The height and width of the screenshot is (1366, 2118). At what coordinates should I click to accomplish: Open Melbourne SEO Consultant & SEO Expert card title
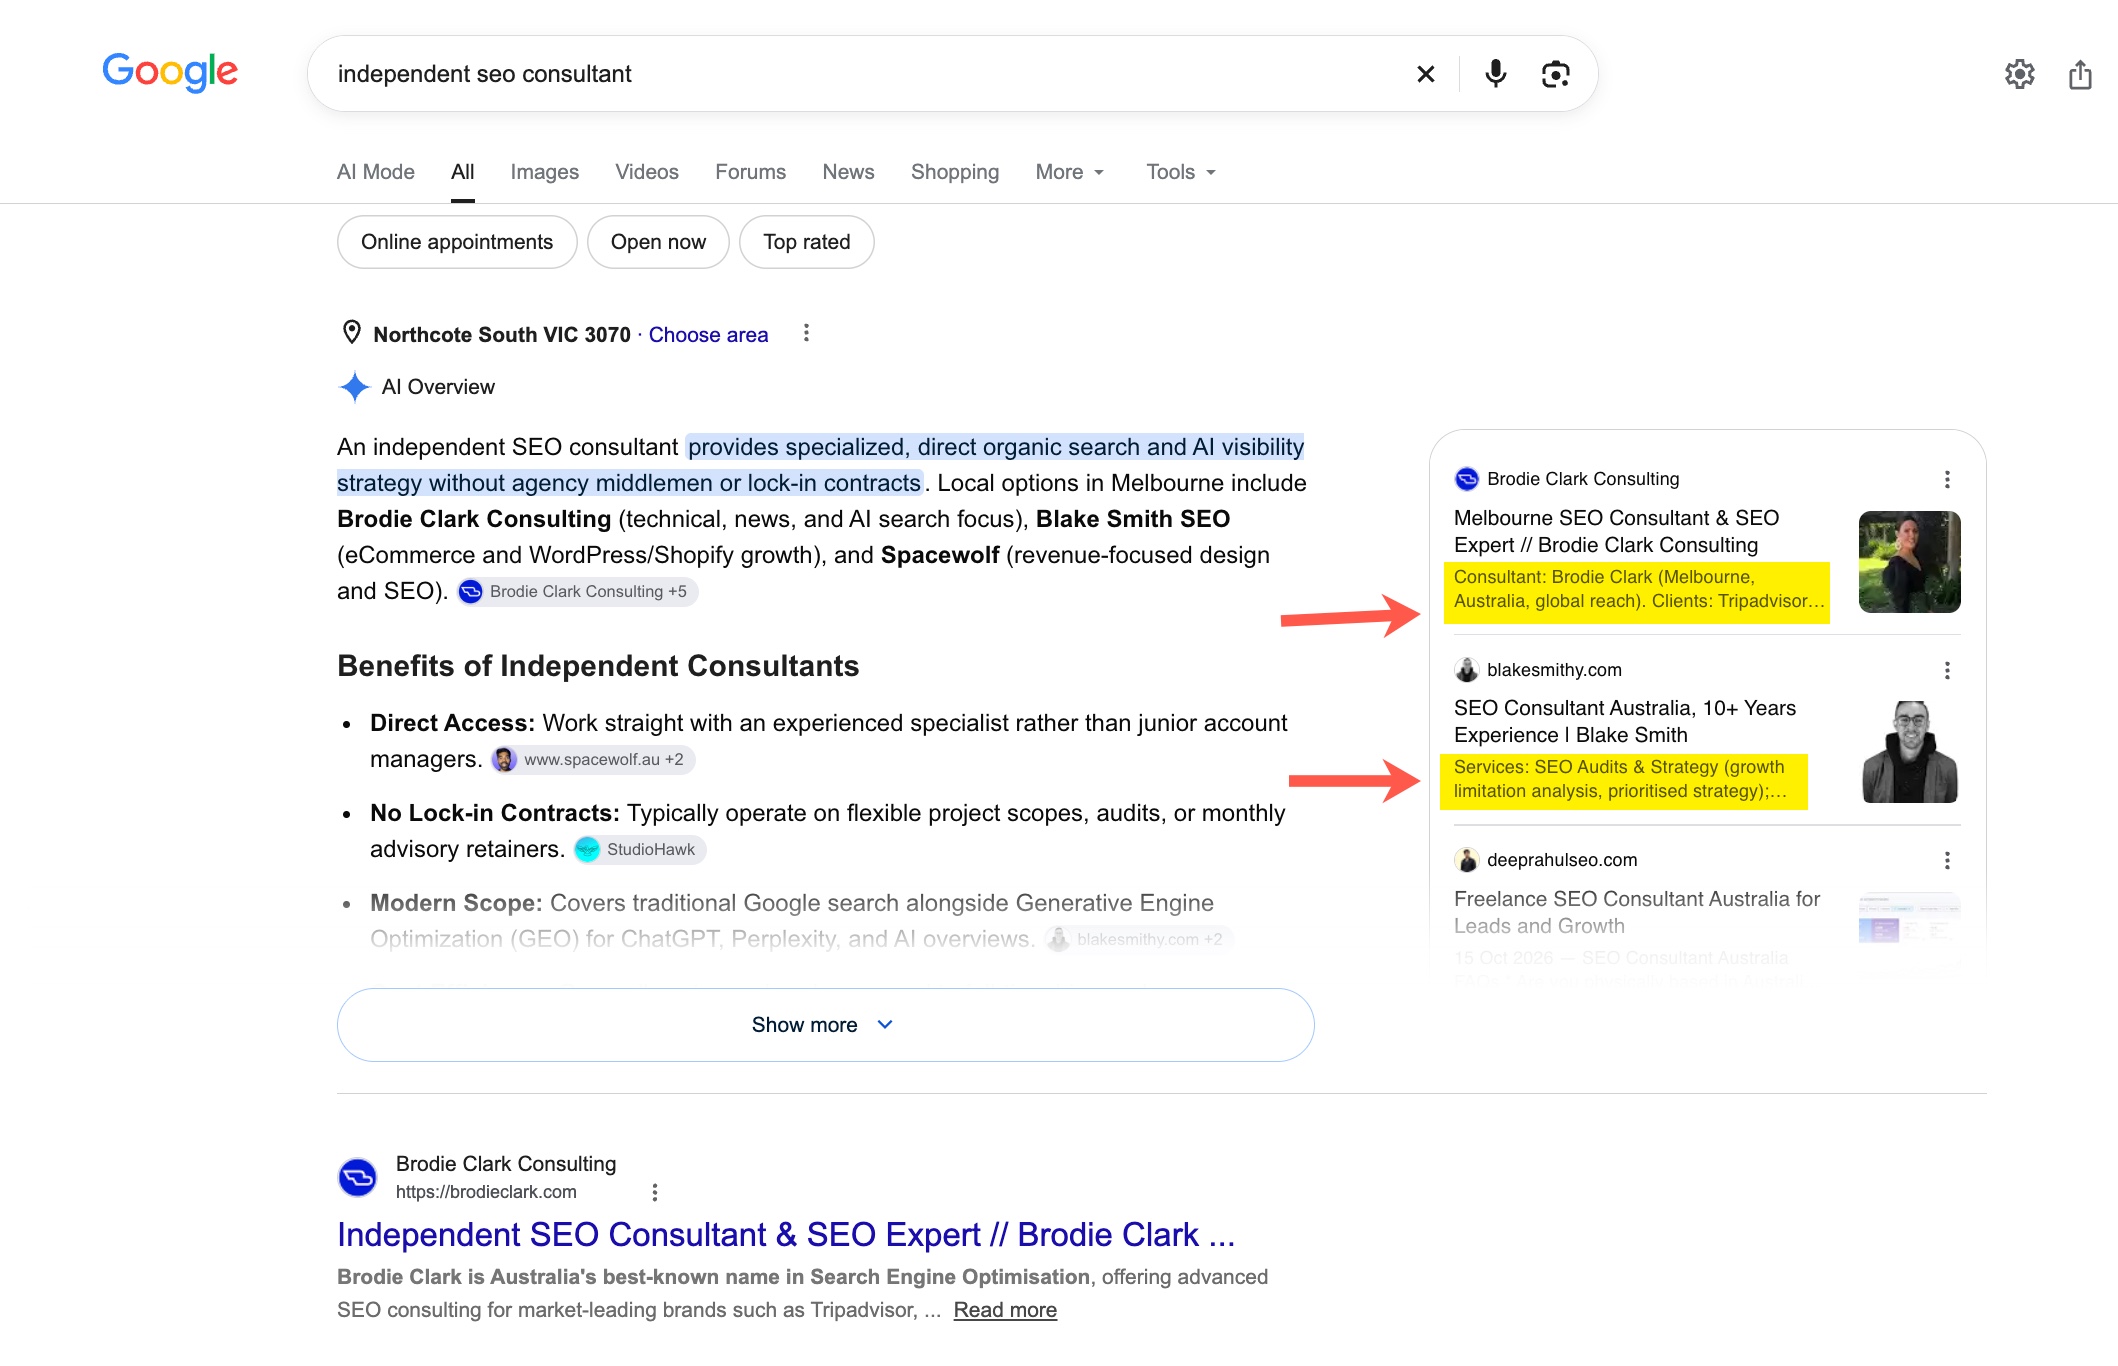[1616, 531]
